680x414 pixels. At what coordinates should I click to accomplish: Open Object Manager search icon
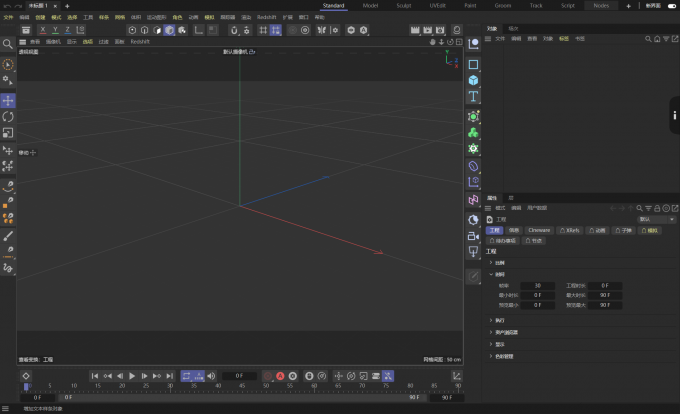coord(648,39)
